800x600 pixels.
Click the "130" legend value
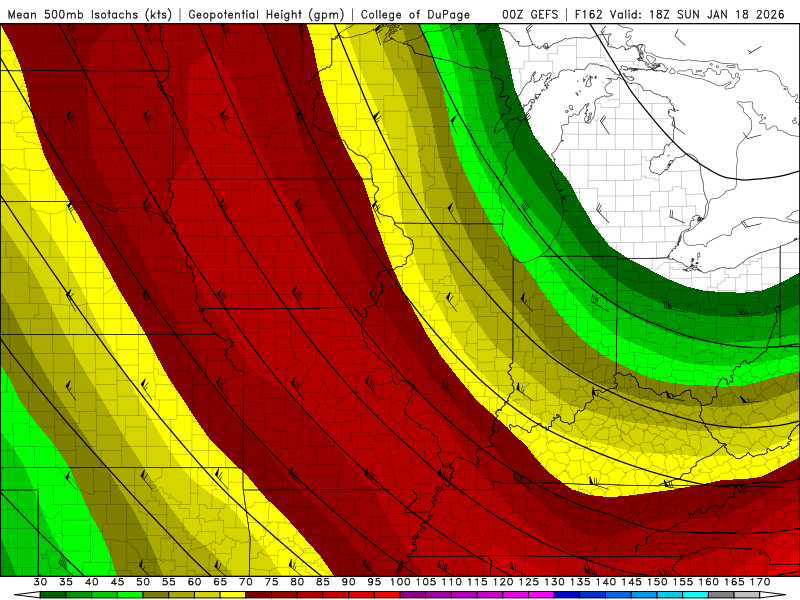tap(555, 582)
